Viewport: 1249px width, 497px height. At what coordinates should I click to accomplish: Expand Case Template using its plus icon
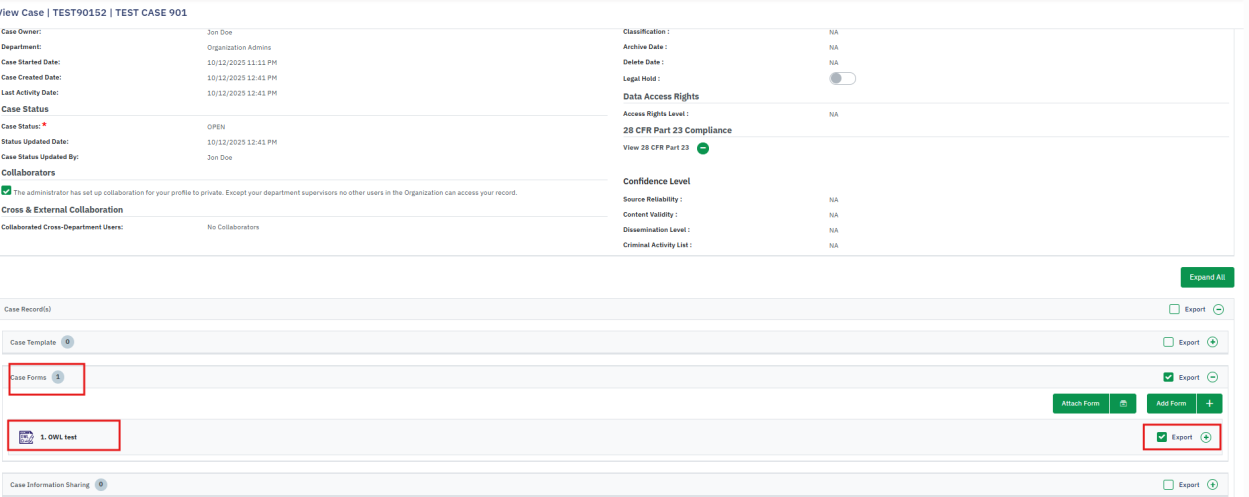coord(1212,342)
